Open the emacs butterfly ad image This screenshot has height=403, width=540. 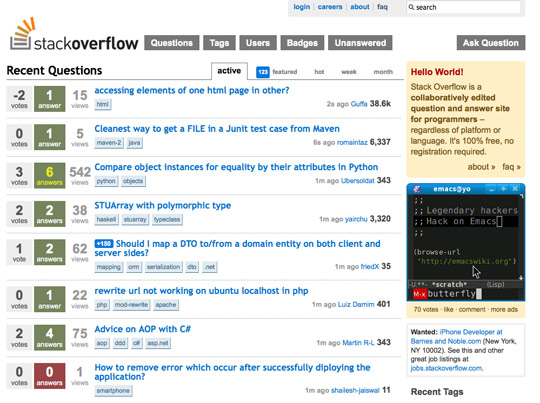466,242
